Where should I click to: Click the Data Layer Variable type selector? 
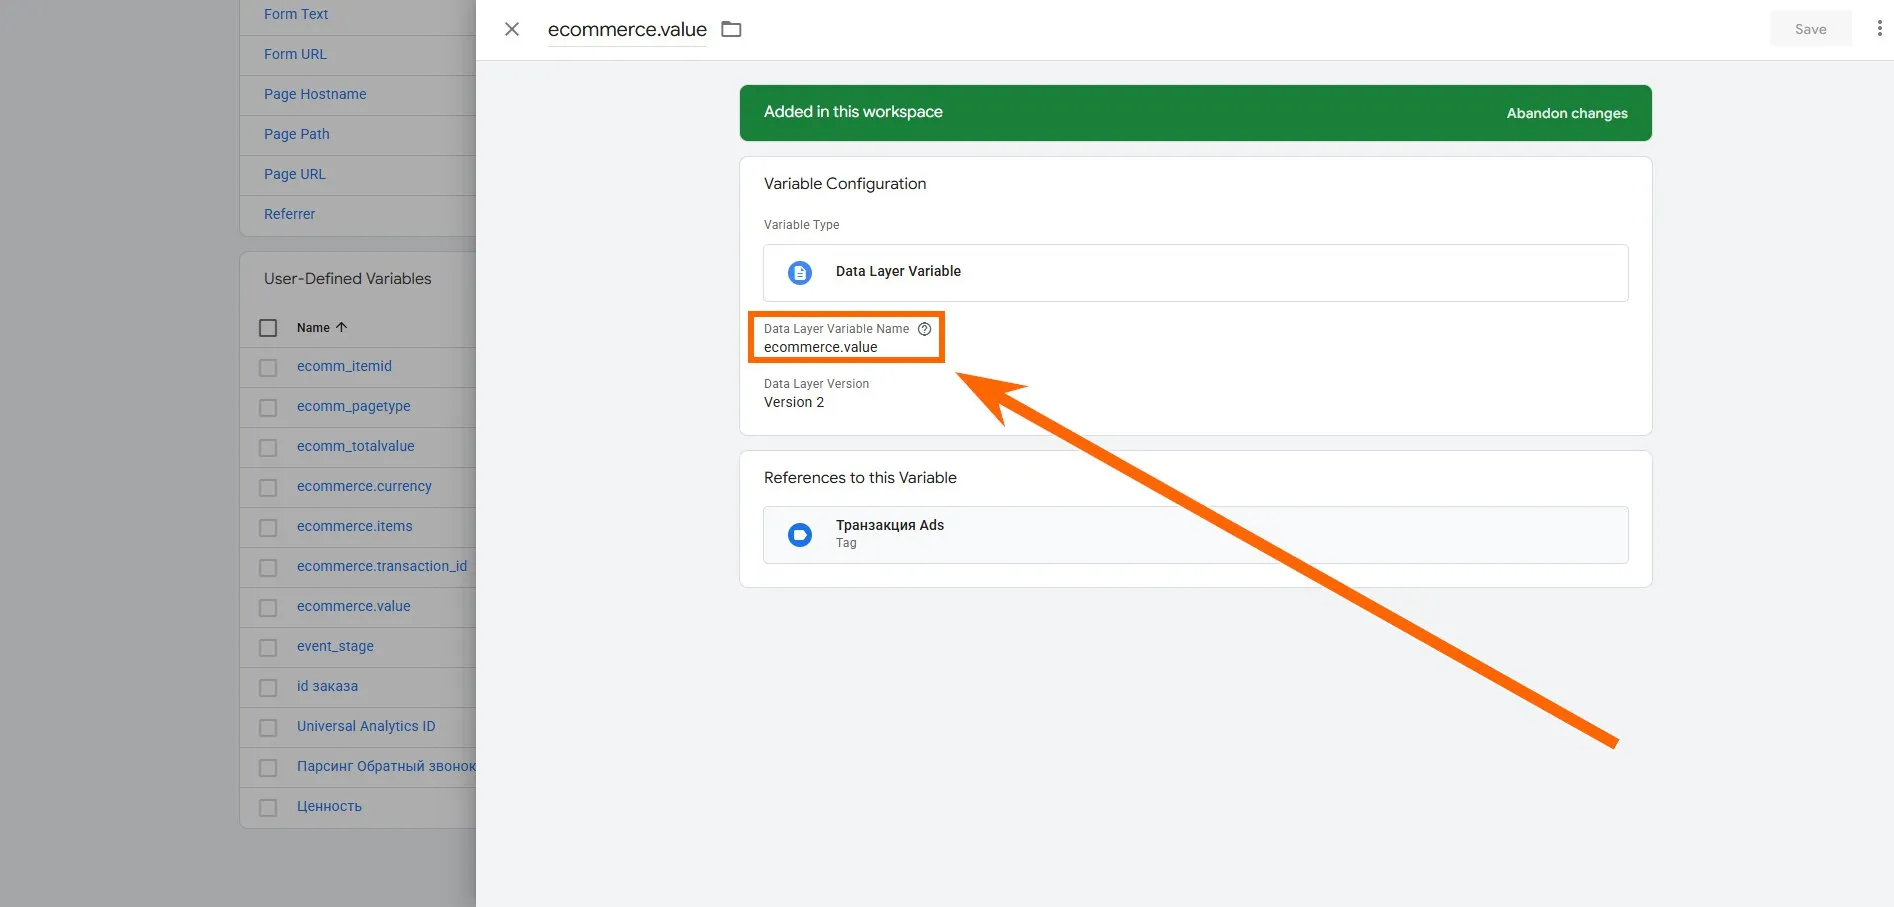click(x=1195, y=273)
